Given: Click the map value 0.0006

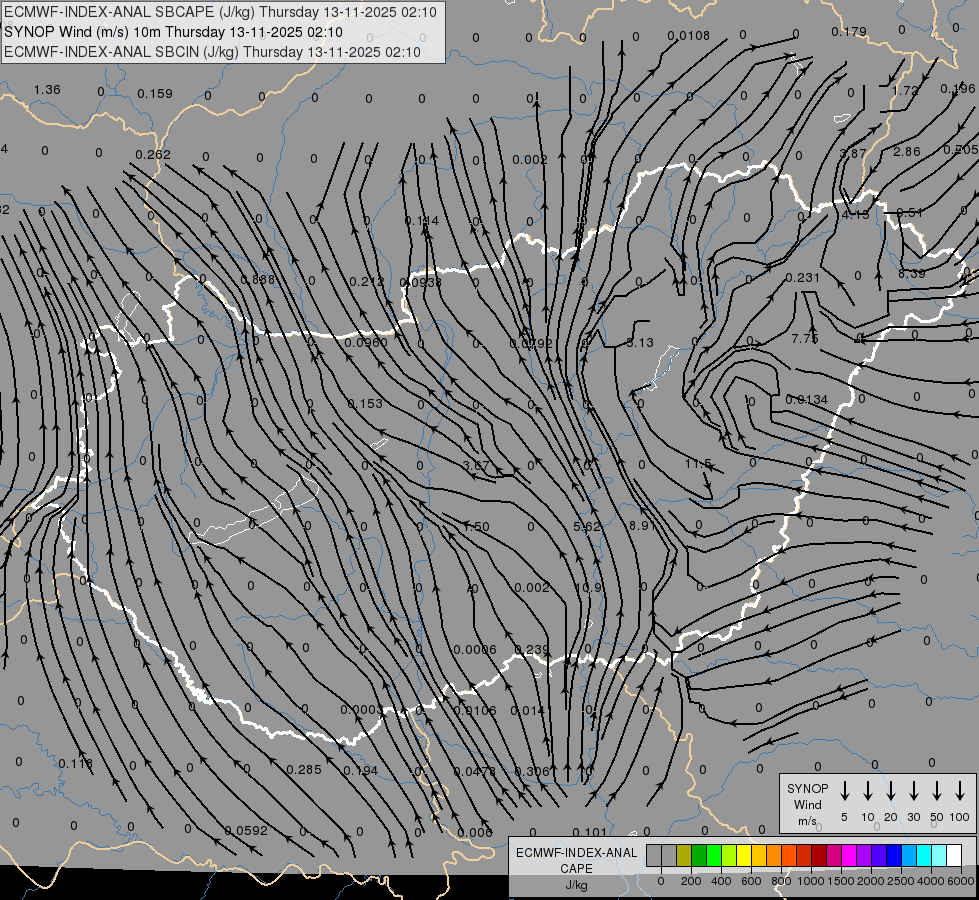Looking at the screenshot, I should (475, 650).
